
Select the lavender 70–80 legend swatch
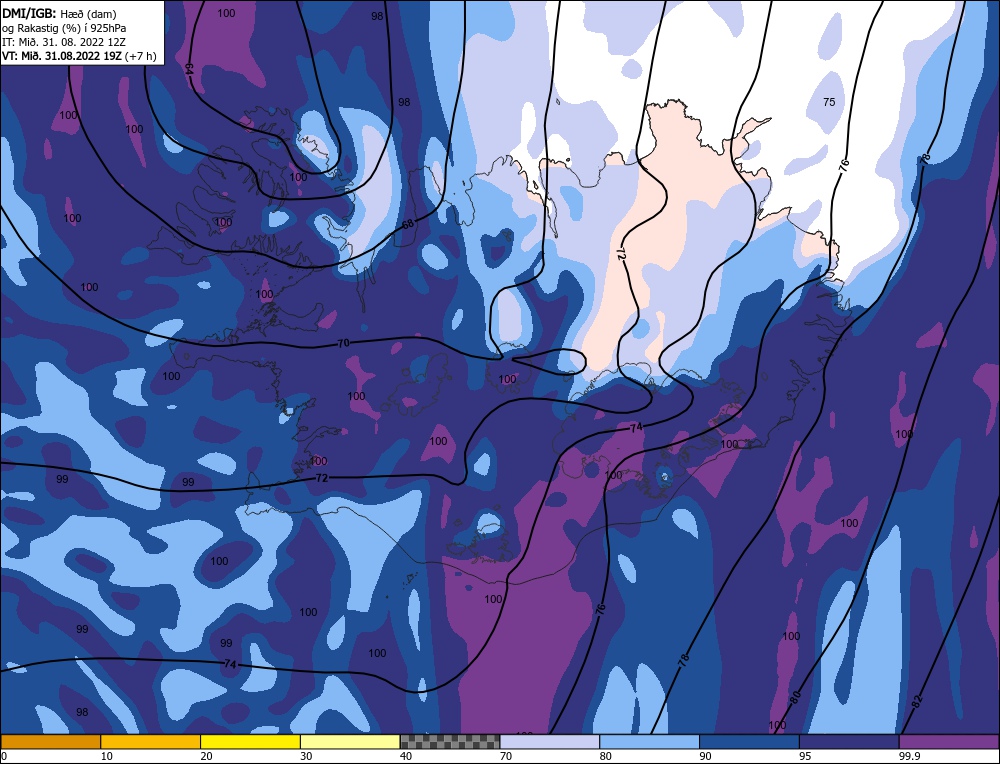(x=550, y=742)
